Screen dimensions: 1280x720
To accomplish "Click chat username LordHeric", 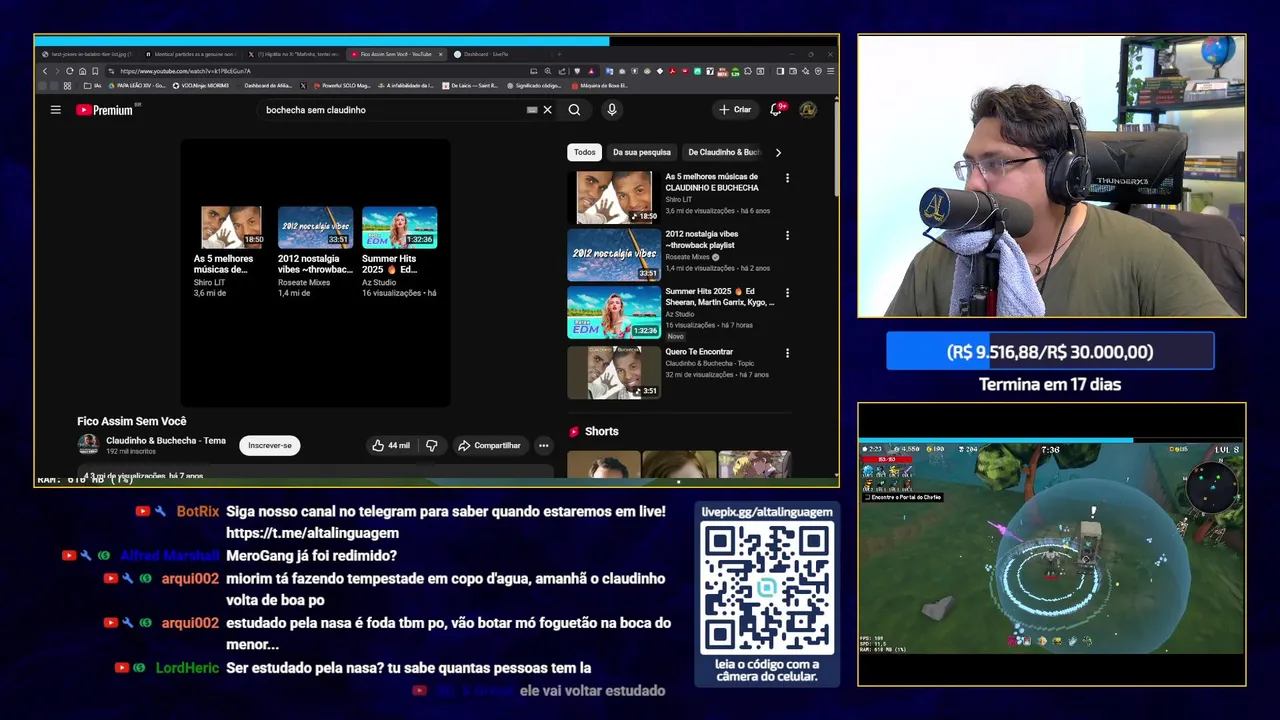I will click(x=187, y=667).
